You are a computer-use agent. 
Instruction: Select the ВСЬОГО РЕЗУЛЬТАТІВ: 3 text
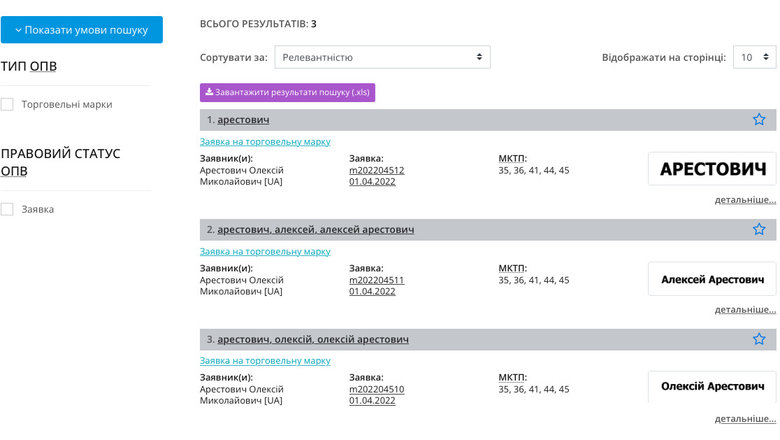[258, 24]
